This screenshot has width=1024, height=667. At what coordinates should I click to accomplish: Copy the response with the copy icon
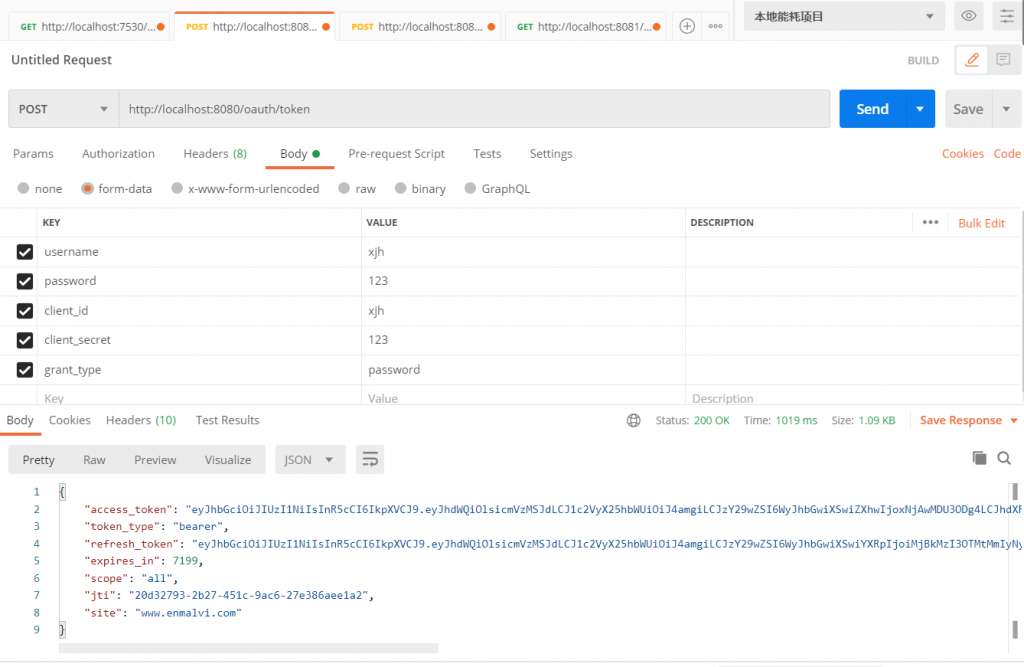pos(979,458)
